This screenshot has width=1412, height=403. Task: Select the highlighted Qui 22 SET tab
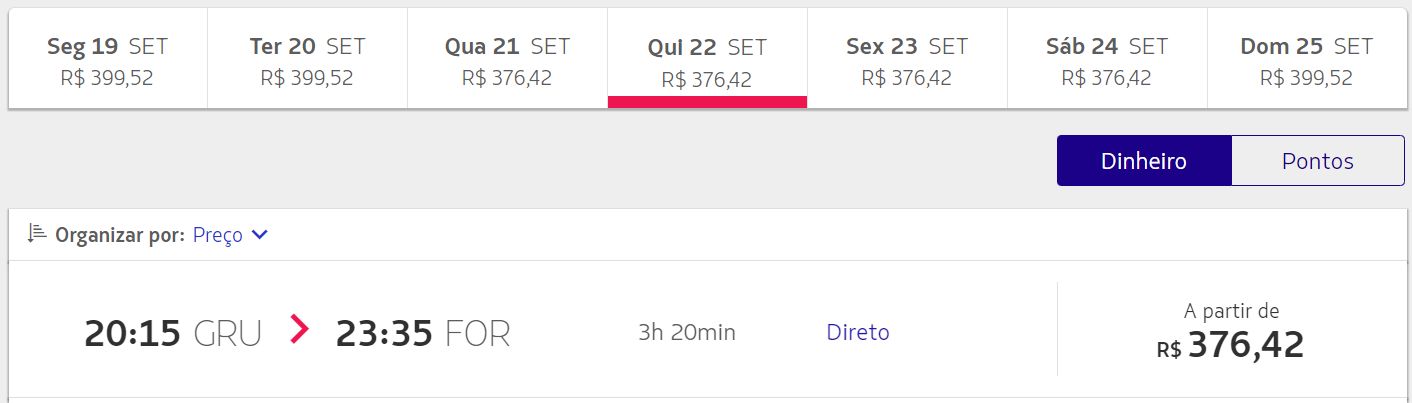click(707, 59)
